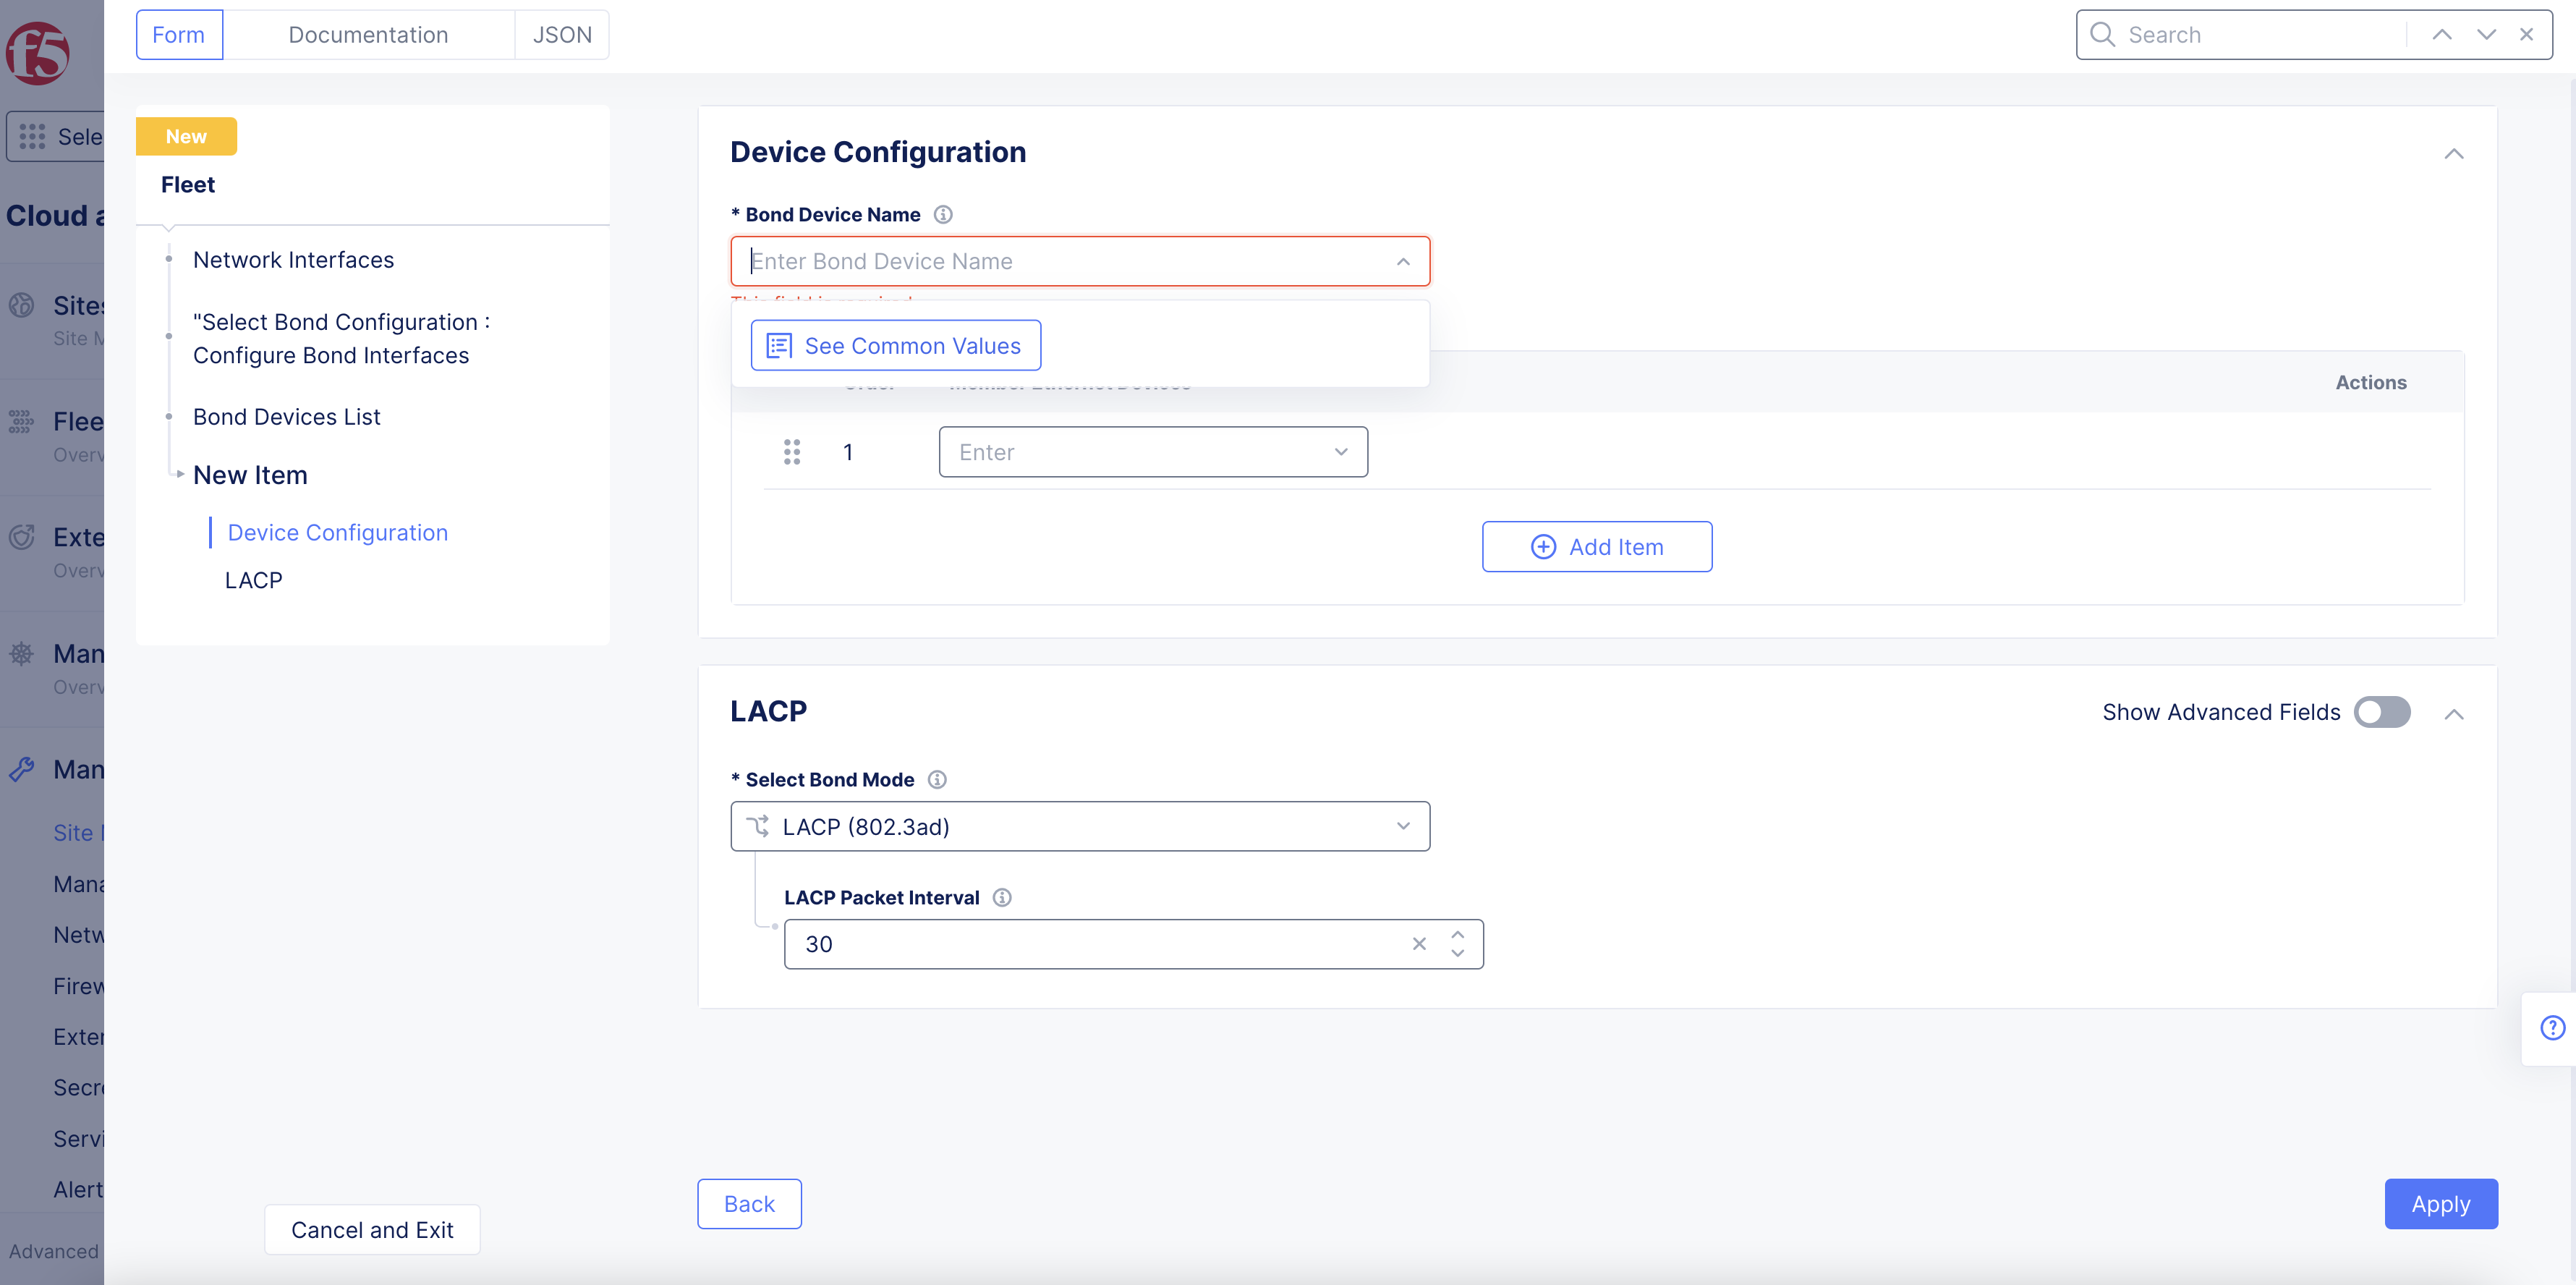Select Device Configuration in the tree
This screenshot has width=2576, height=1285.
337,533
